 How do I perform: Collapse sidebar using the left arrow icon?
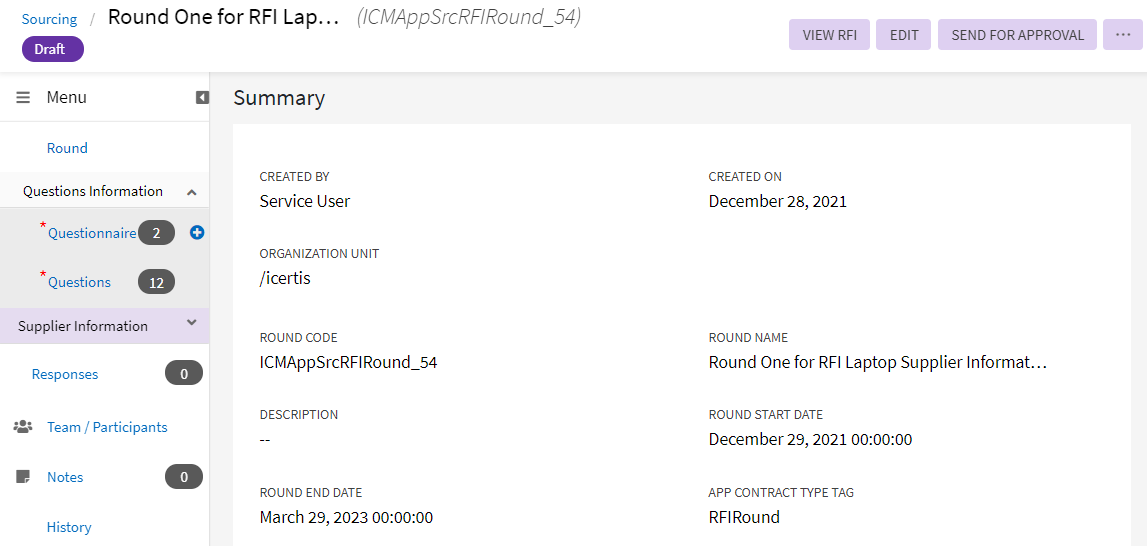tap(202, 97)
